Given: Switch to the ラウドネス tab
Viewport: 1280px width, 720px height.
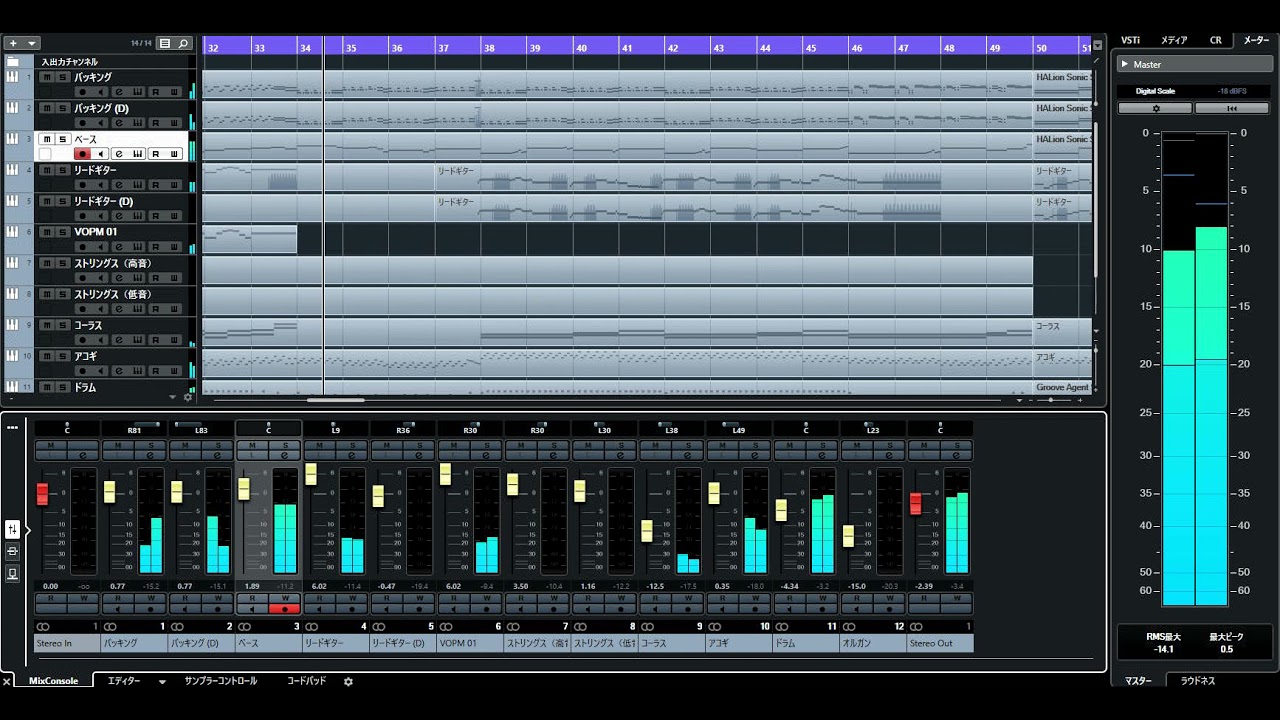Looking at the screenshot, I should click(x=1198, y=680).
